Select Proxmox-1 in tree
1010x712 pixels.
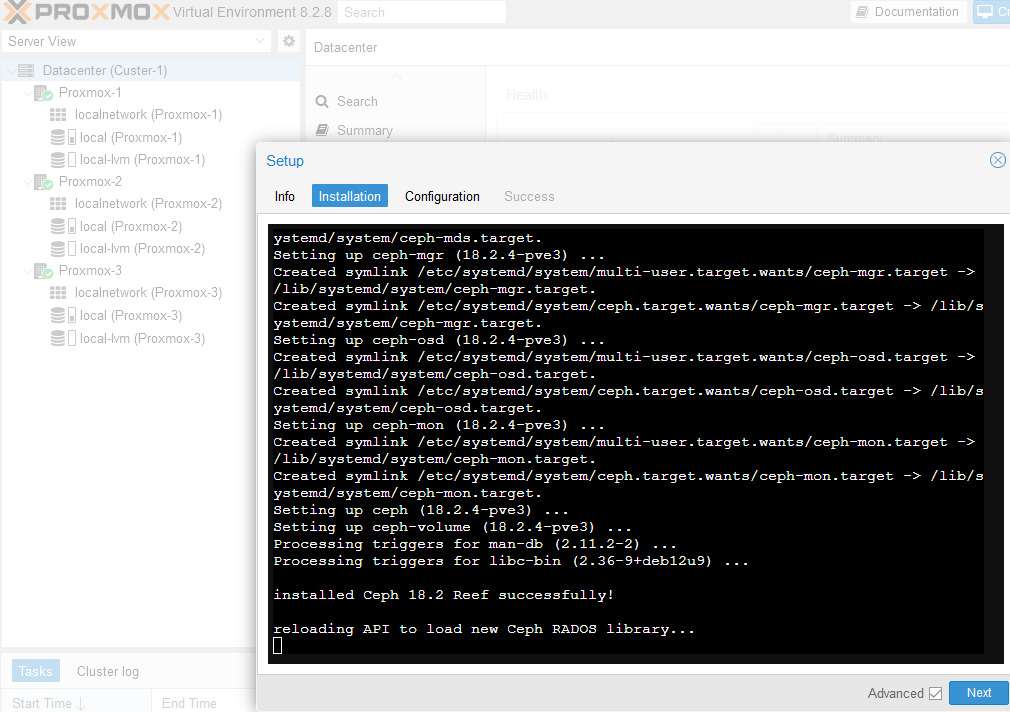click(x=90, y=92)
